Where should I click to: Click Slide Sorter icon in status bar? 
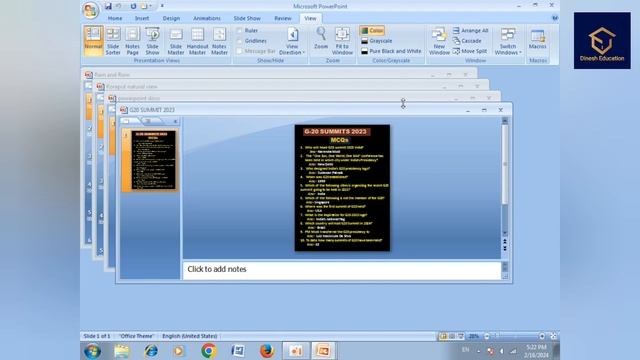tap(452, 336)
